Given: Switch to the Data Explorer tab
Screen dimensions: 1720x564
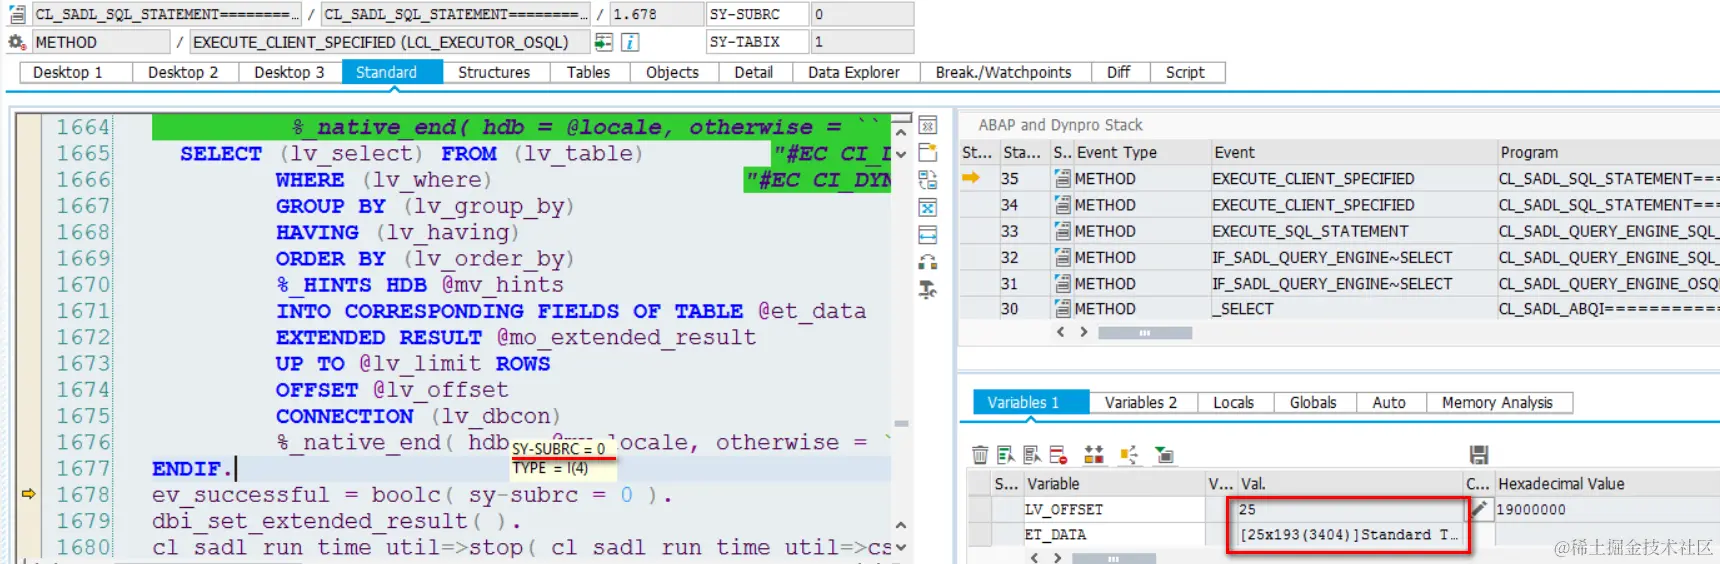Looking at the screenshot, I should [854, 72].
